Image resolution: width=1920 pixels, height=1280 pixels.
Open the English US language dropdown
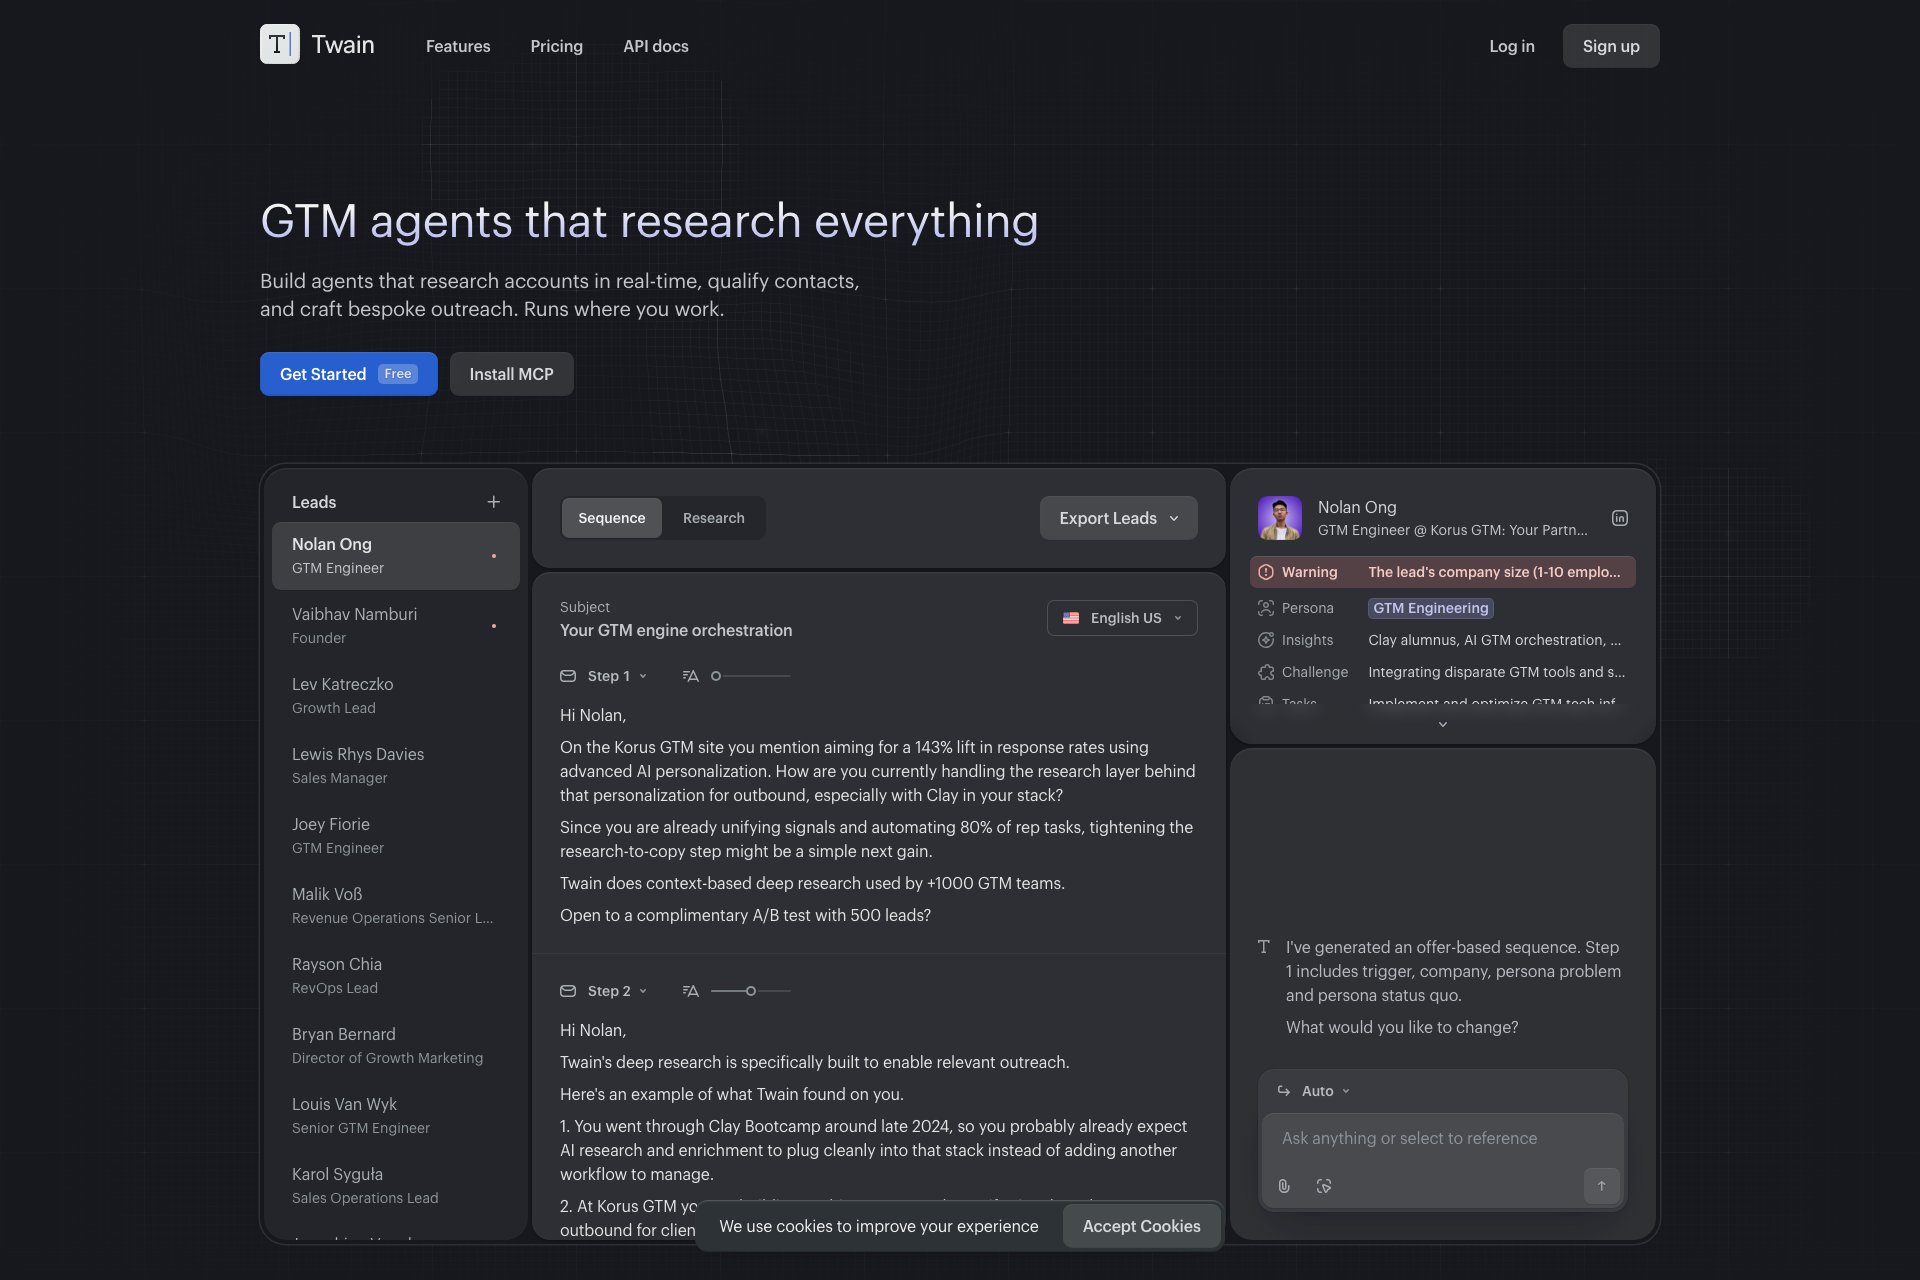(x=1121, y=618)
